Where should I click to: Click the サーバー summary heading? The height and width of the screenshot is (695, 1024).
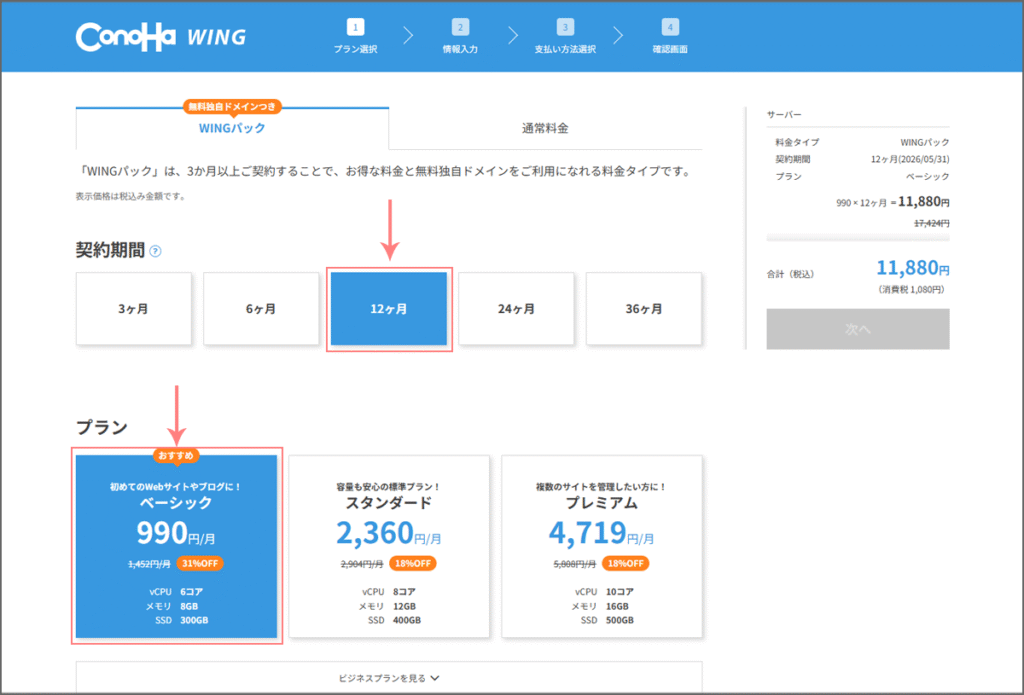tap(784, 114)
